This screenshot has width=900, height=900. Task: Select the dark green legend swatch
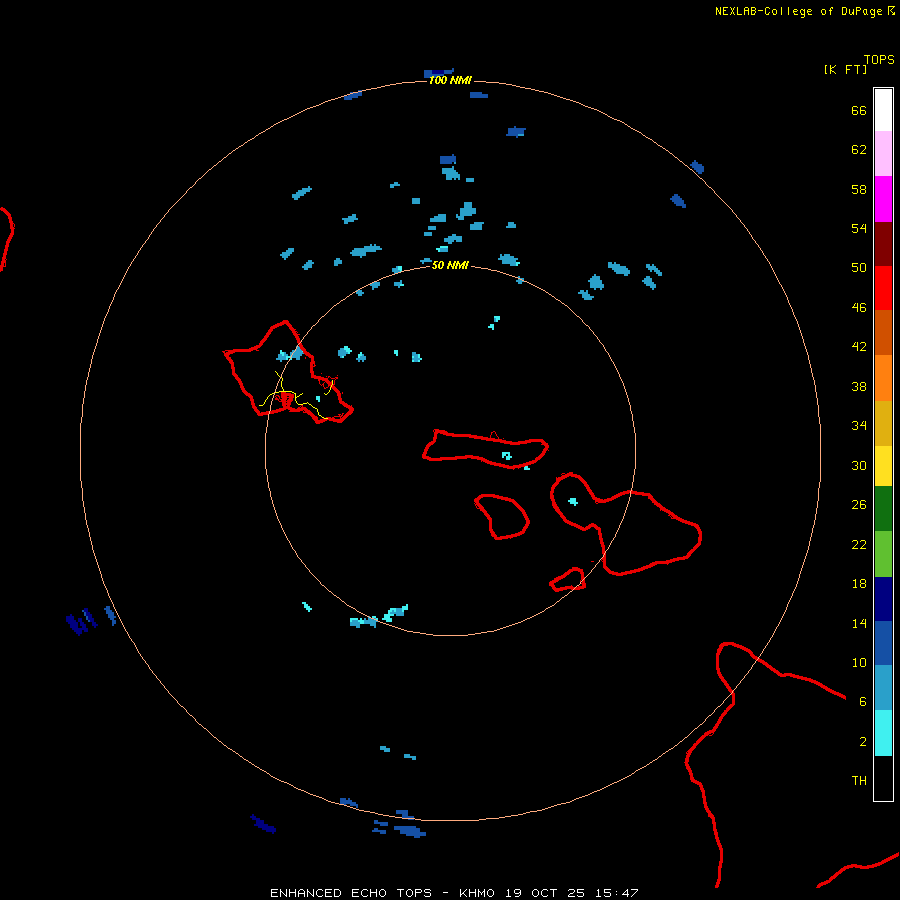point(883,509)
